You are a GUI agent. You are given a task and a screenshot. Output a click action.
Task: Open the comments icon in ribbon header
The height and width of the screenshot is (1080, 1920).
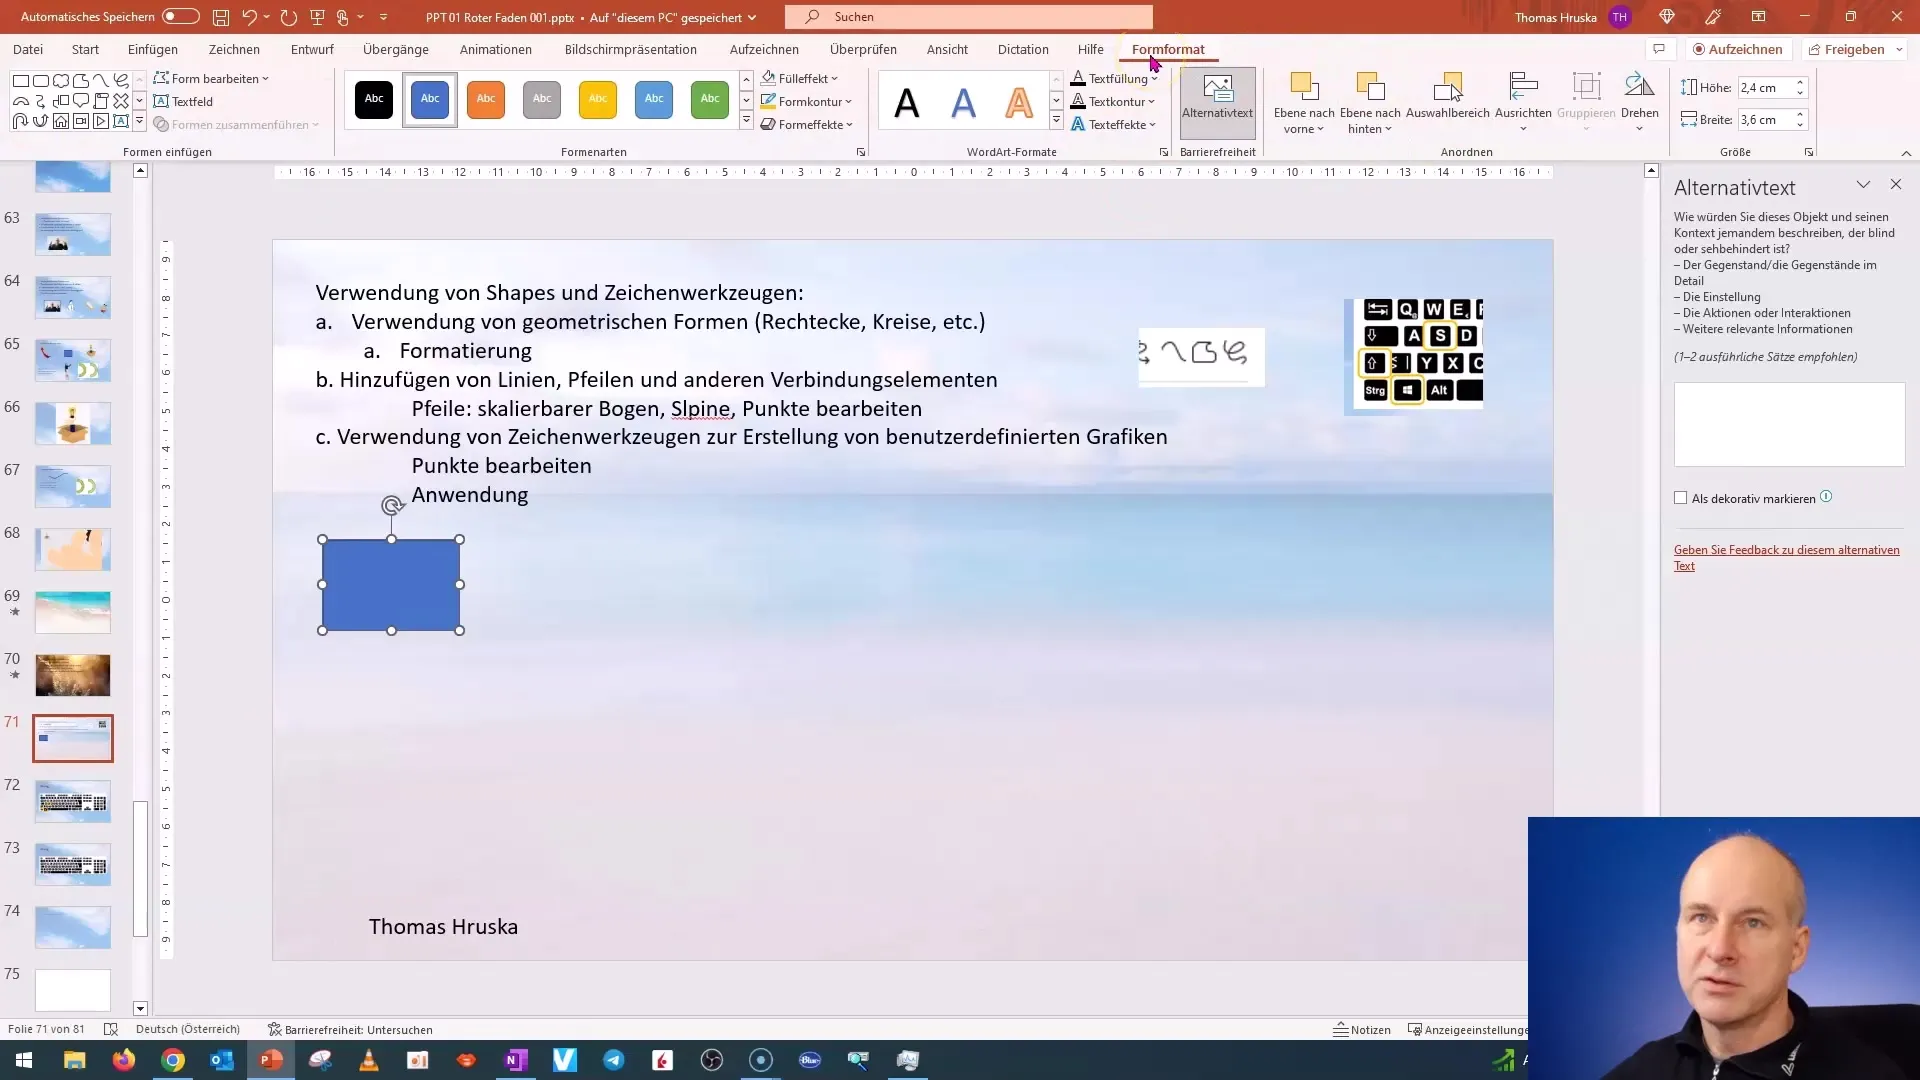click(1659, 49)
